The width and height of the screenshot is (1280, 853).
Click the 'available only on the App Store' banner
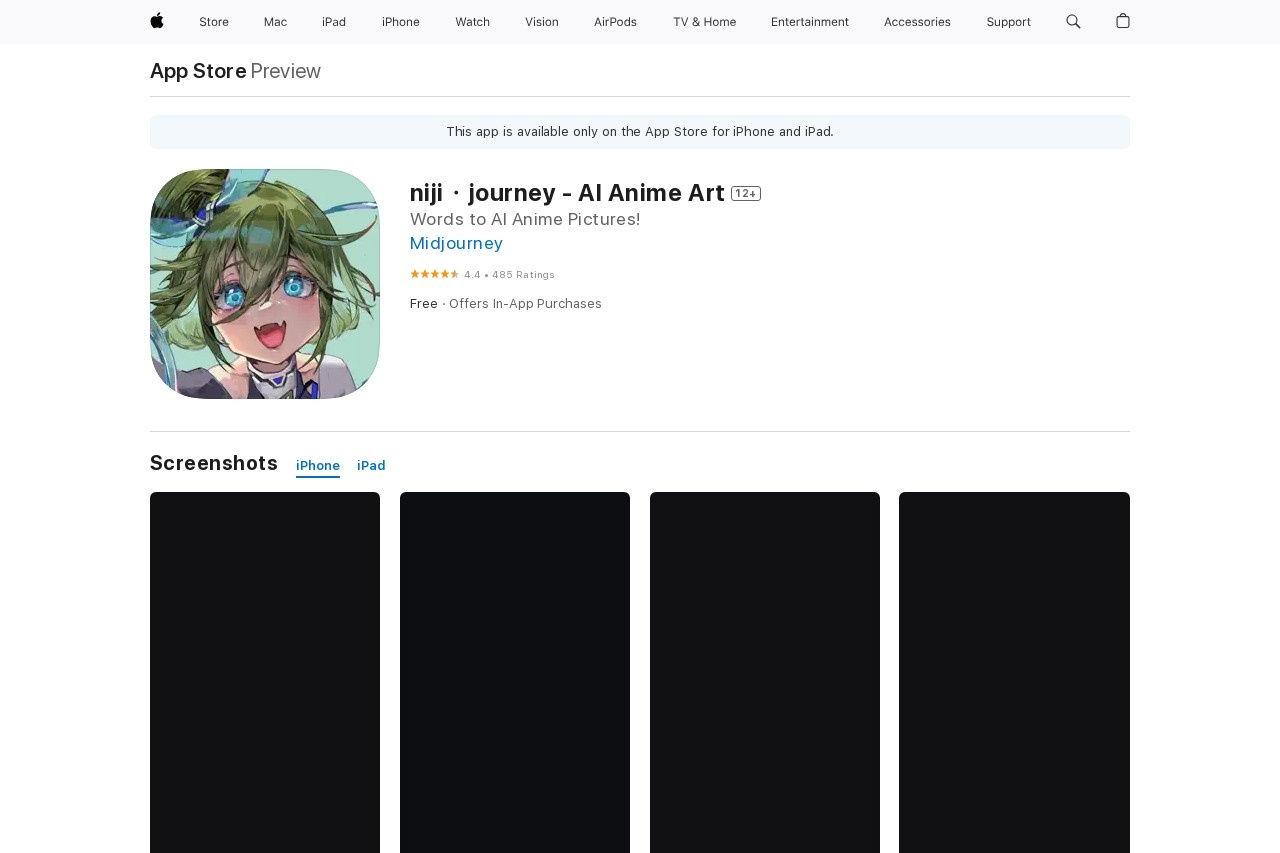640,132
